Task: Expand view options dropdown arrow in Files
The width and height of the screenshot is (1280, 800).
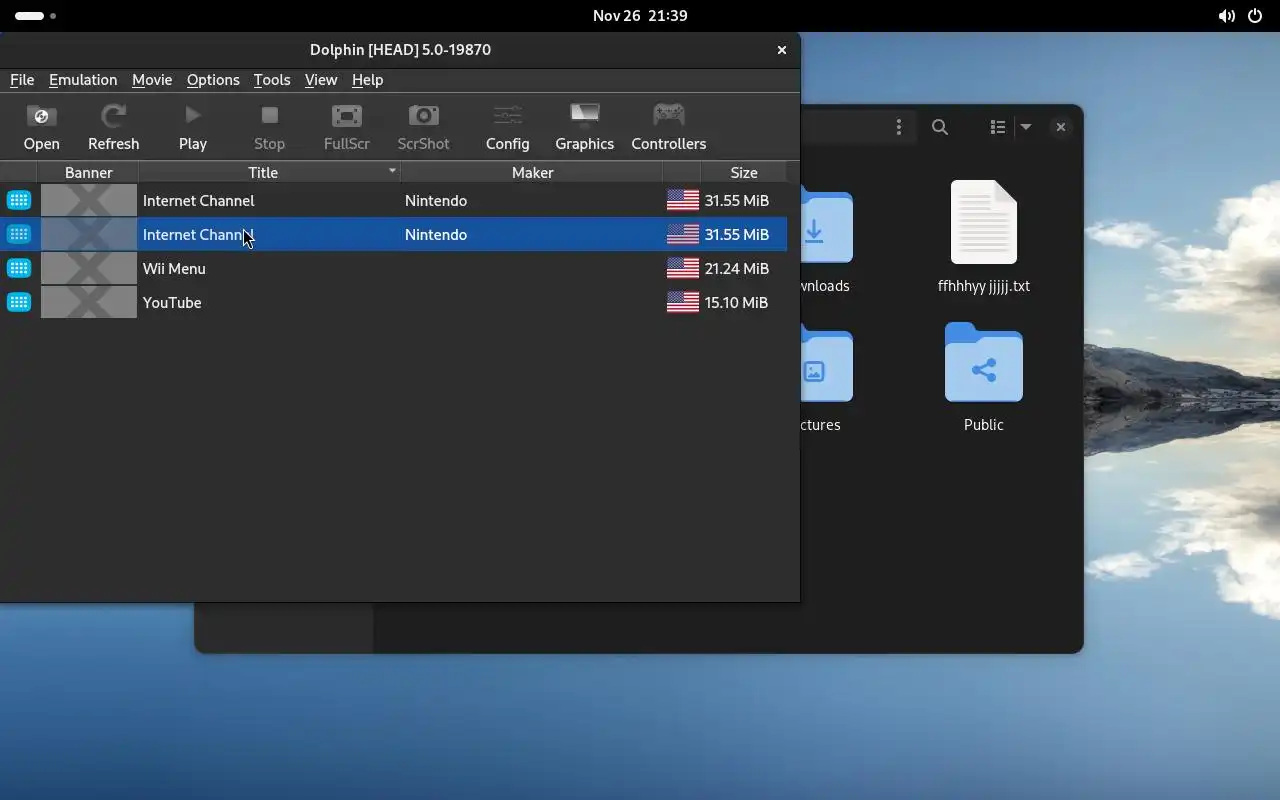Action: (1025, 127)
